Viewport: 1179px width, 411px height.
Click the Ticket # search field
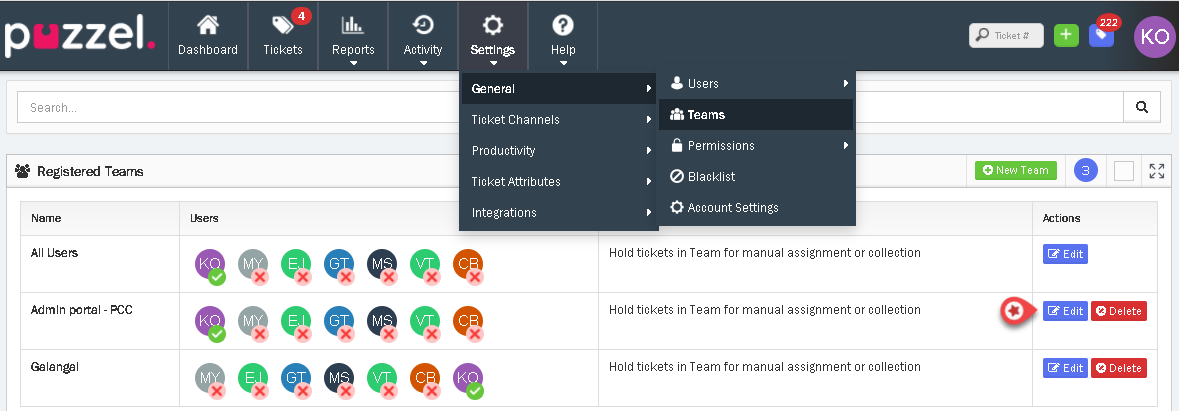1007,35
